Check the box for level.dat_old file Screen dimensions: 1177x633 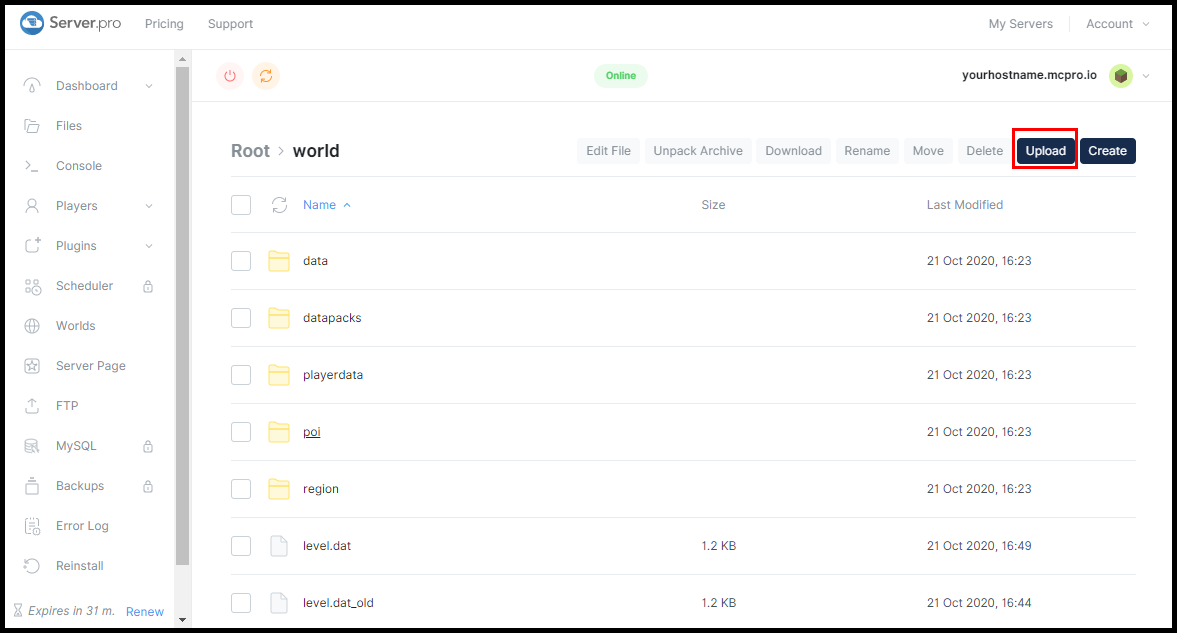coord(241,603)
